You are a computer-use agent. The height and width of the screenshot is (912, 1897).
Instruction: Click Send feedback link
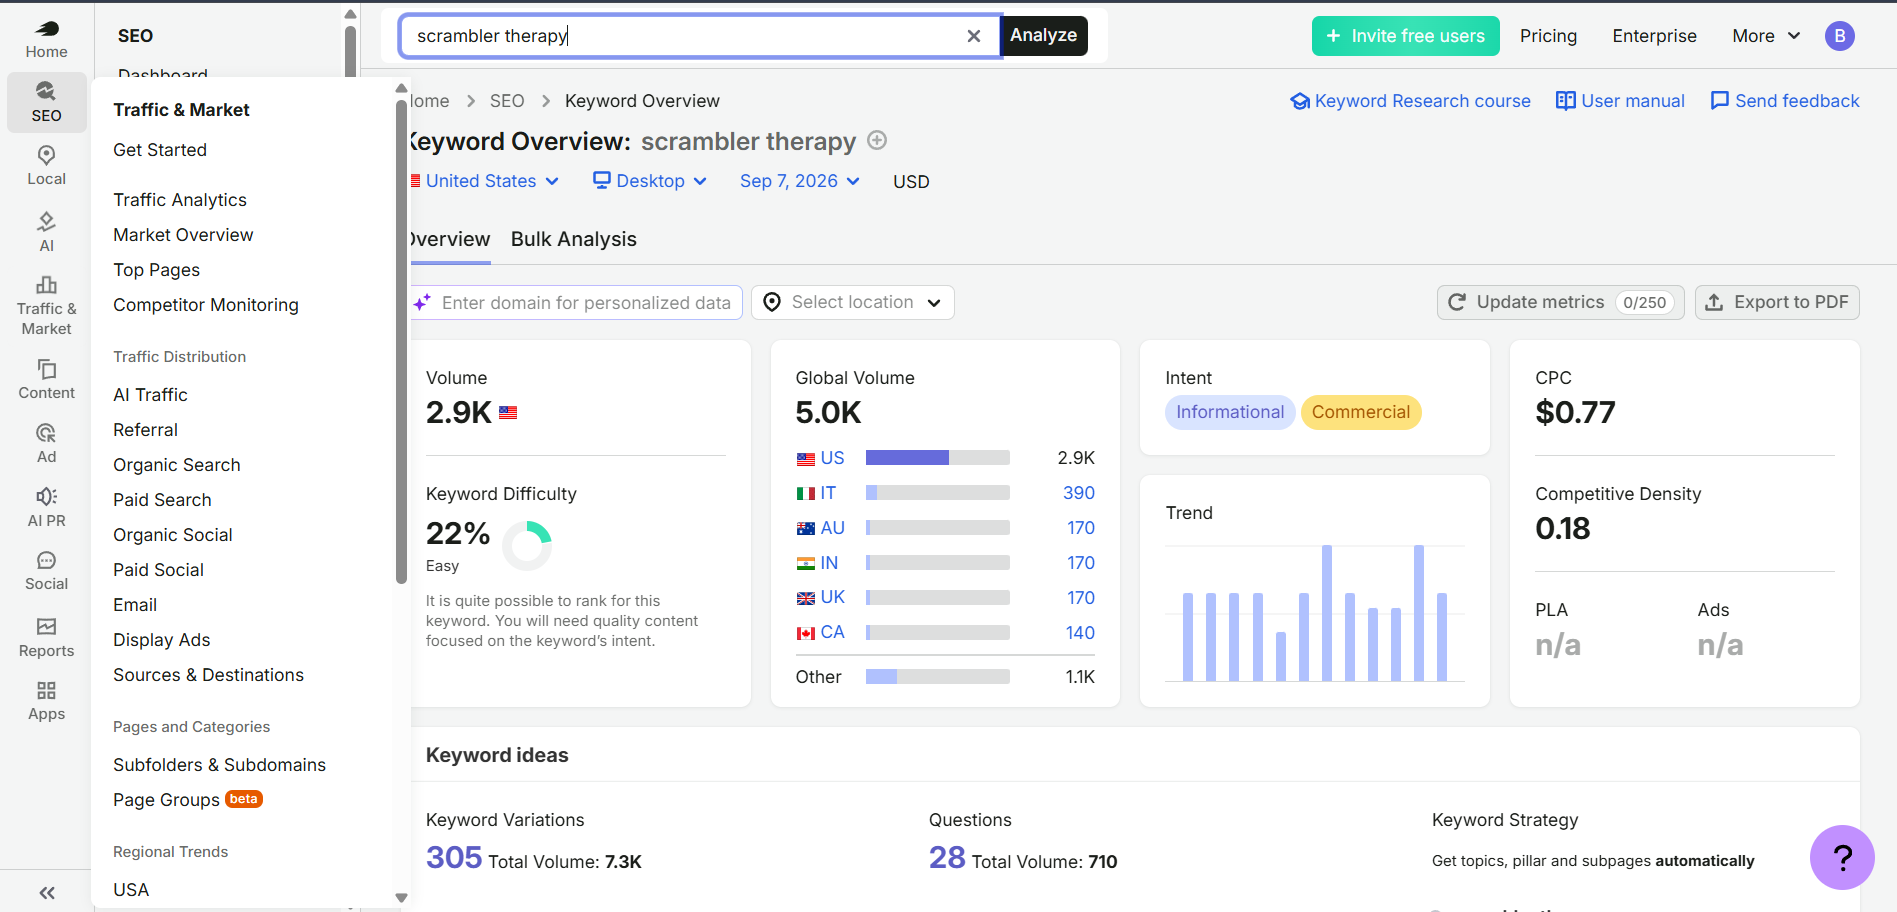[1785, 101]
